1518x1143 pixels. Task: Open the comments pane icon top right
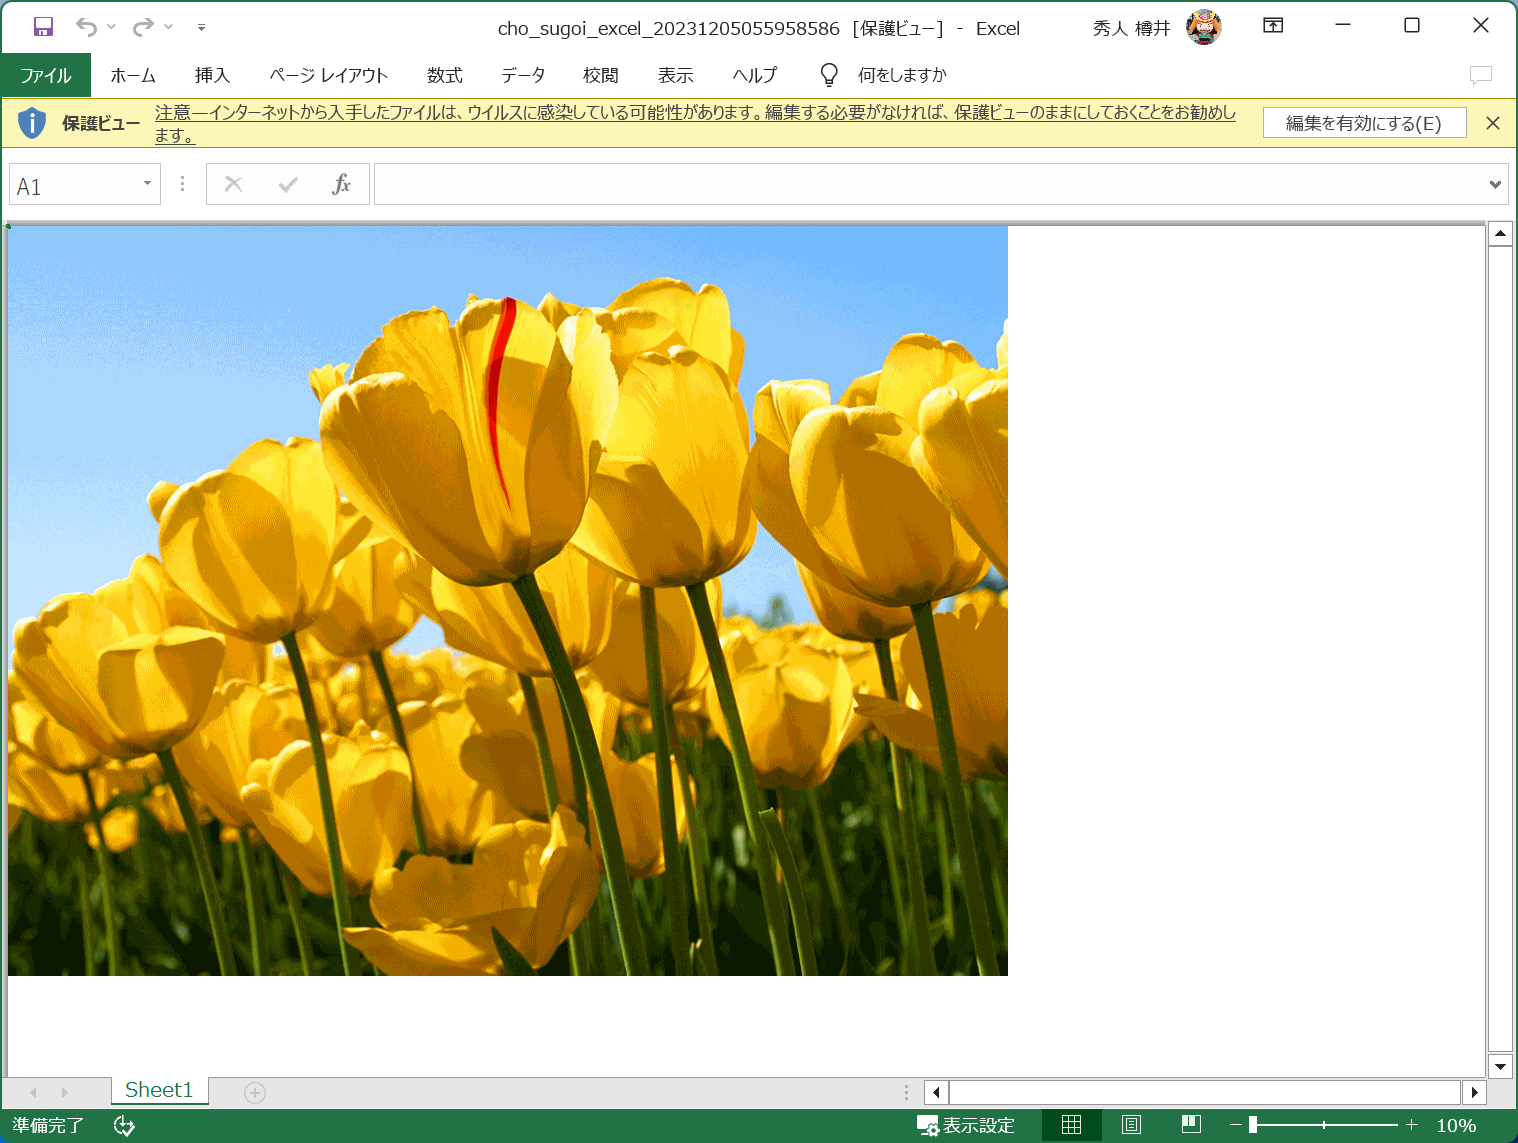(1480, 75)
